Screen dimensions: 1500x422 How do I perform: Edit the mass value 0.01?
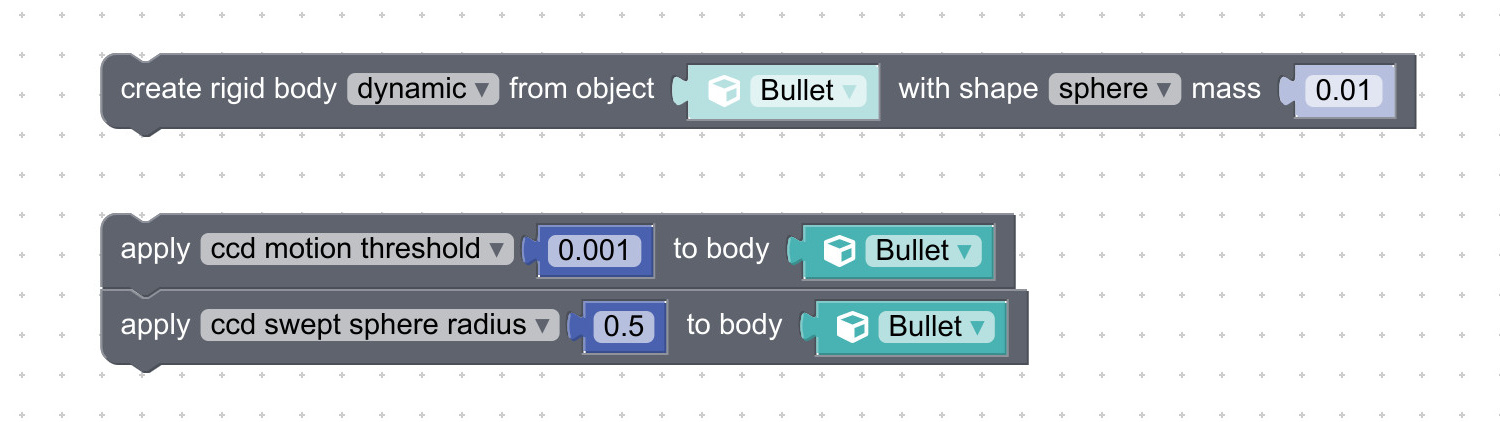pyautogui.click(x=1343, y=91)
